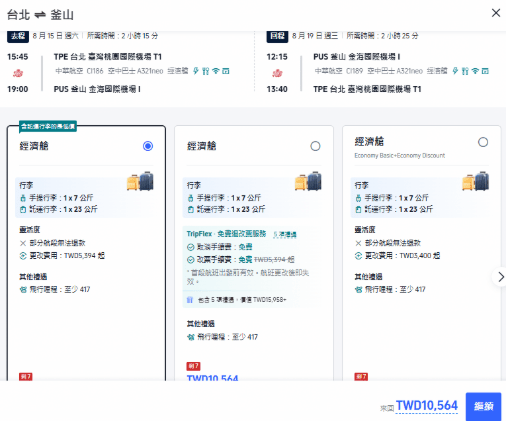Click the 去程 outbound label
506x427 pixels.
18,36
